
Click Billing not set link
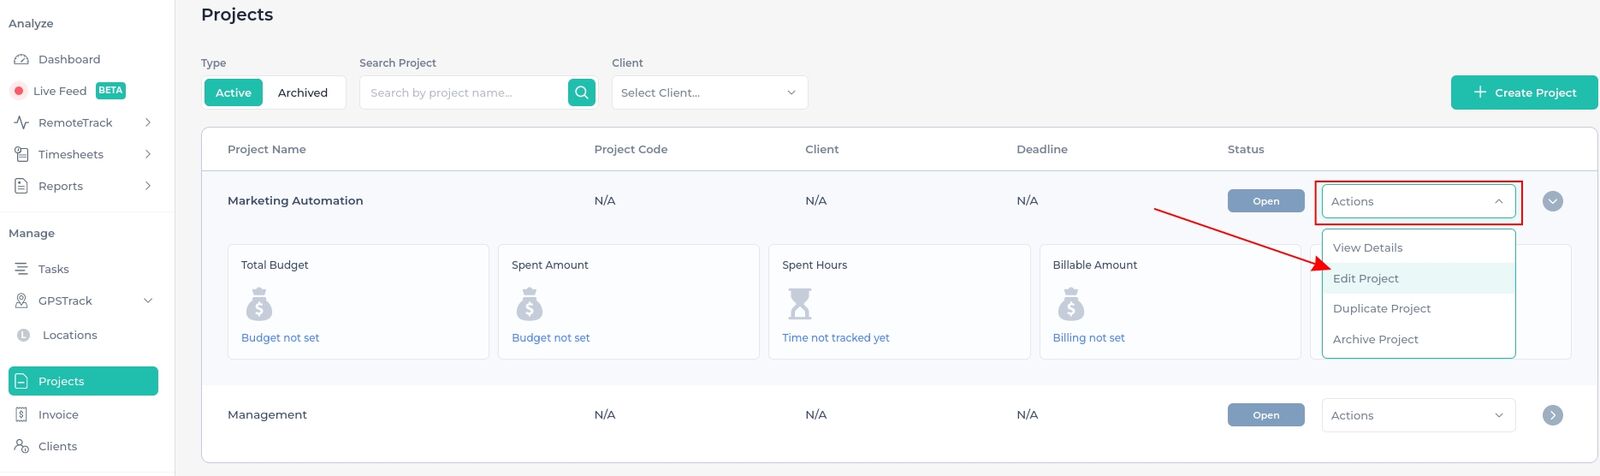[x=1089, y=338]
